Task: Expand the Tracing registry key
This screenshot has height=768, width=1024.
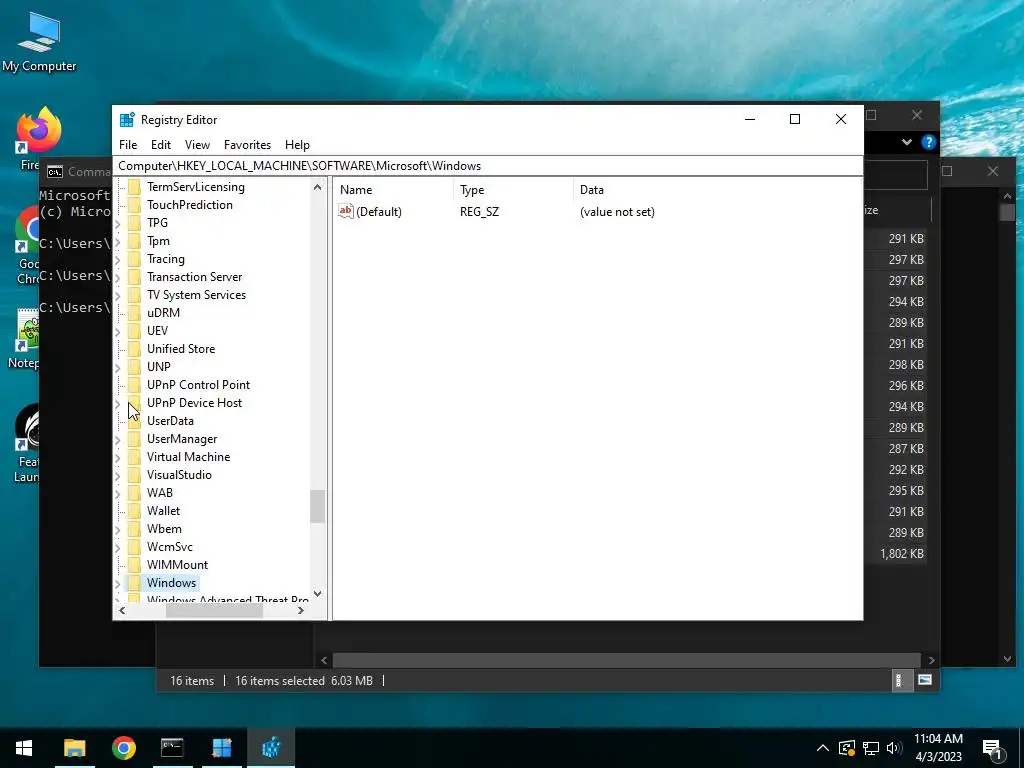Action: pos(118,259)
